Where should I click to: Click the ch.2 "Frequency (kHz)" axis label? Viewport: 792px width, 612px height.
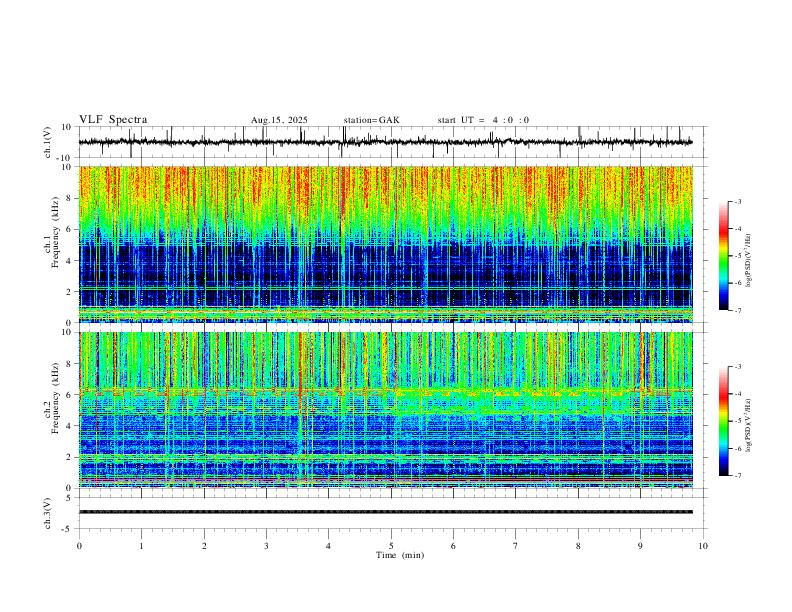[x=56, y=398]
